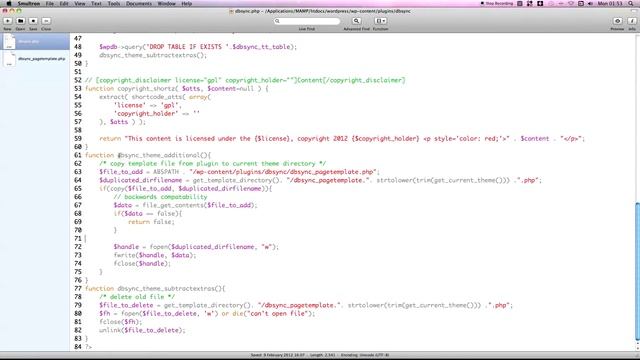Click the Open folder toolbar icon

coord(20,21)
